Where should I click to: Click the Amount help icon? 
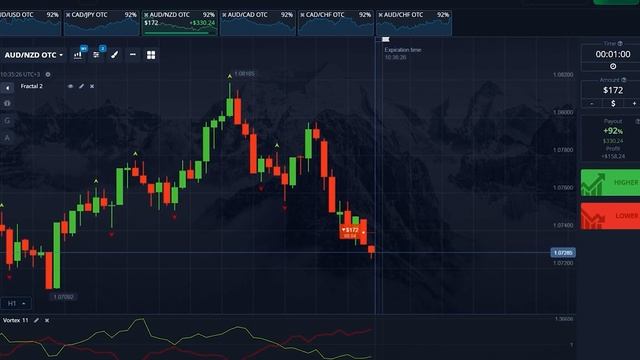point(624,80)
